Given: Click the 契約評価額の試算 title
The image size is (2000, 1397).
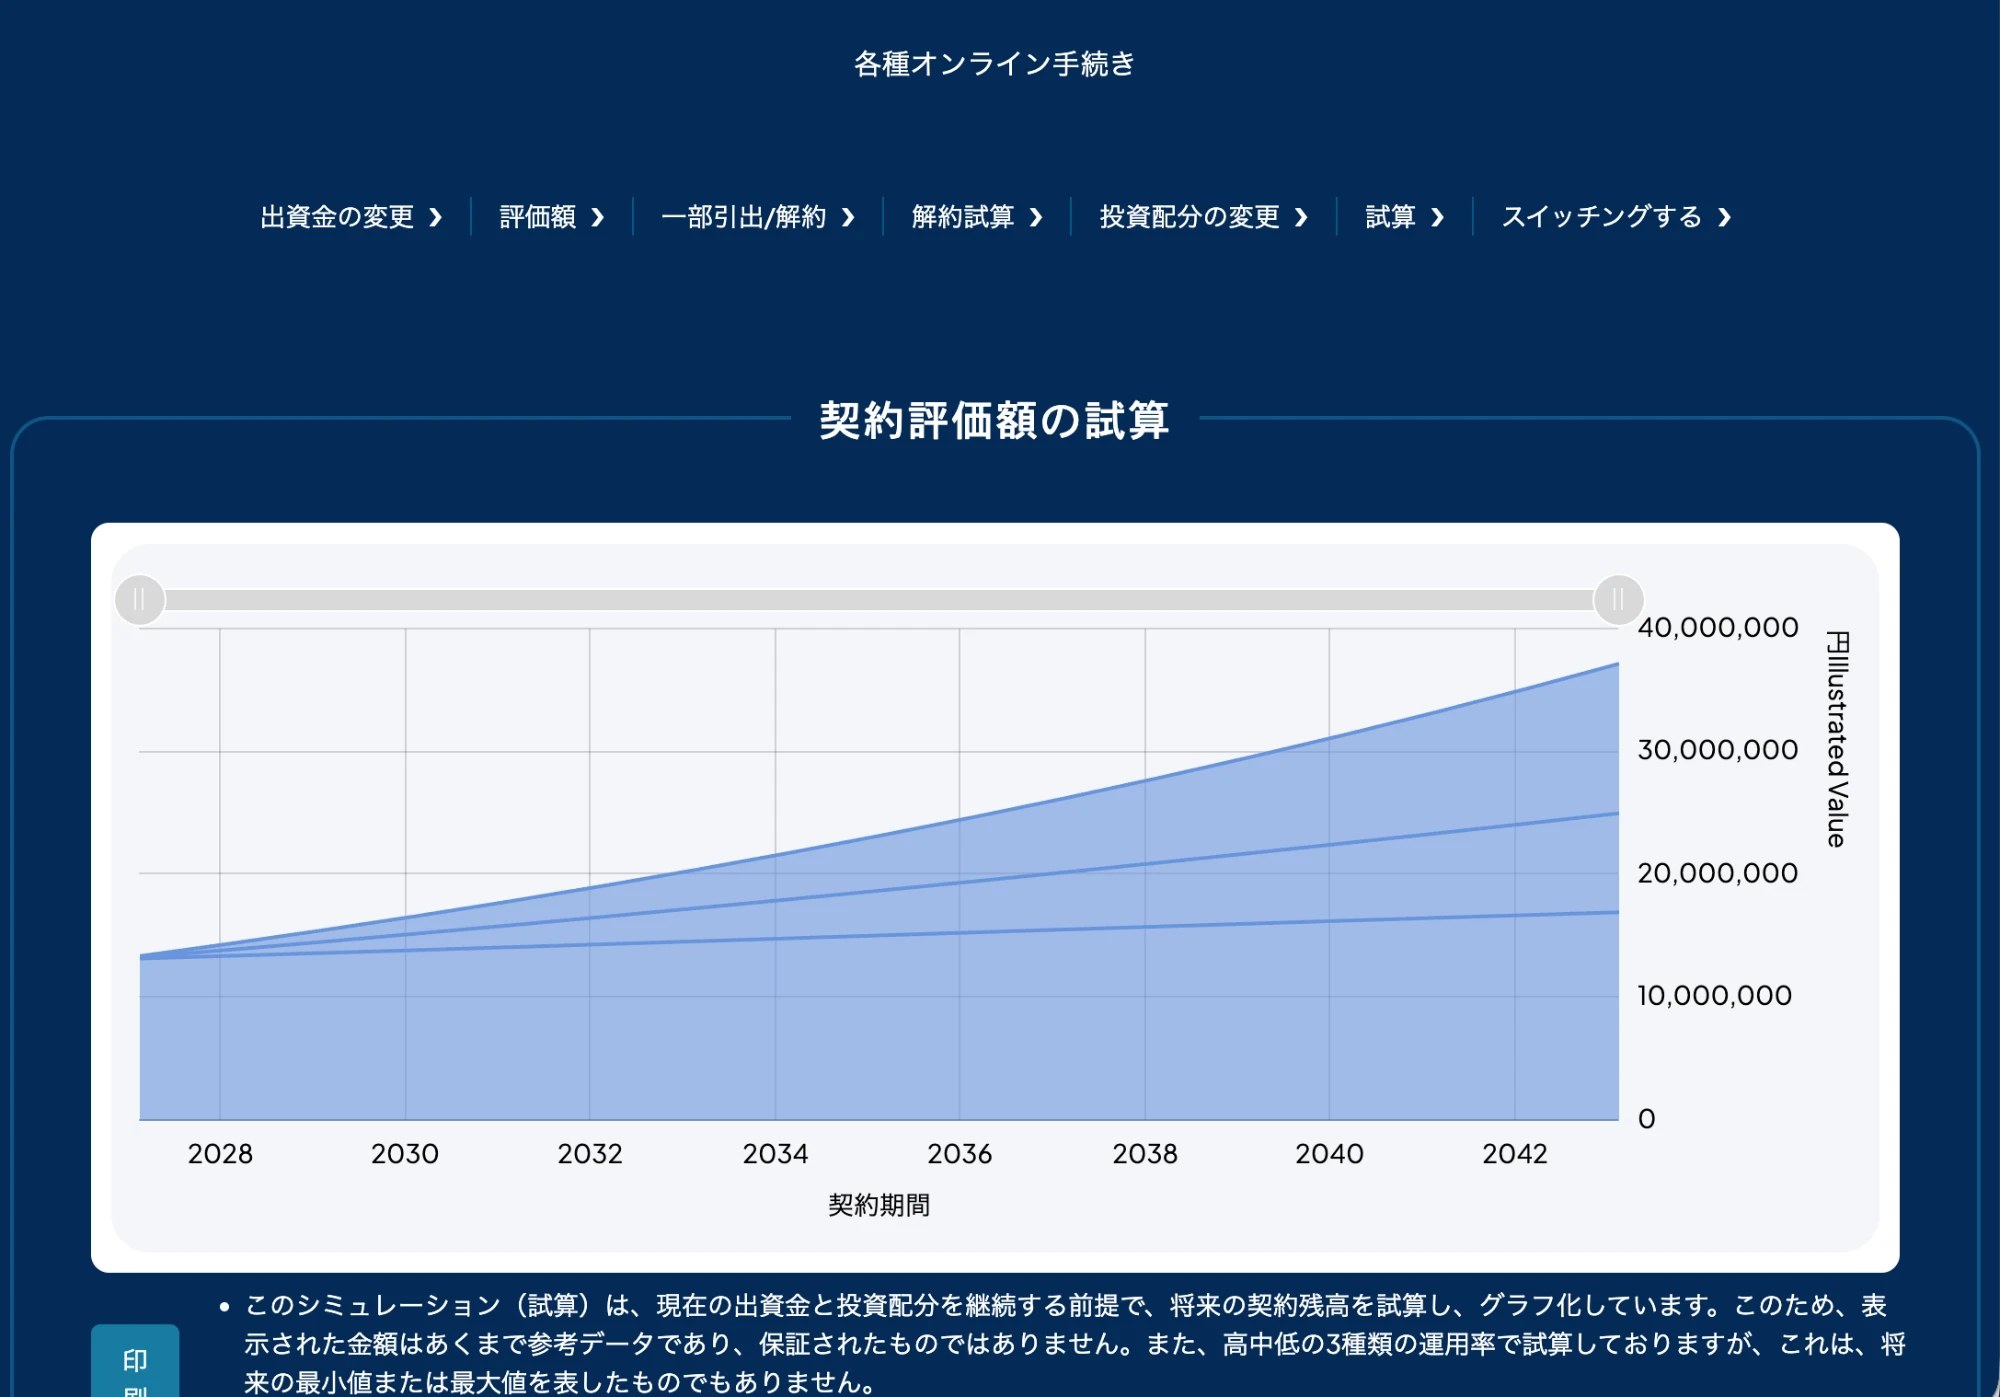Looking at the screenshot, I should tap(995, 420).
